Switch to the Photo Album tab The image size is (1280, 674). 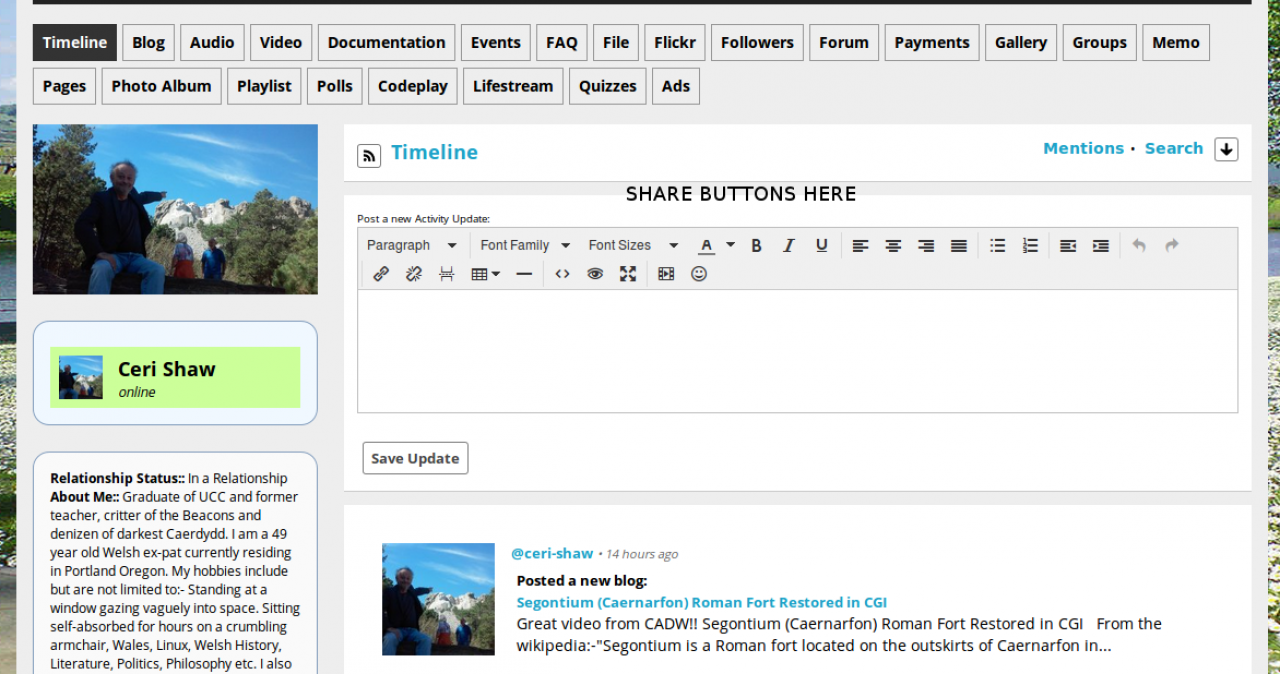(x=161, y=86)
